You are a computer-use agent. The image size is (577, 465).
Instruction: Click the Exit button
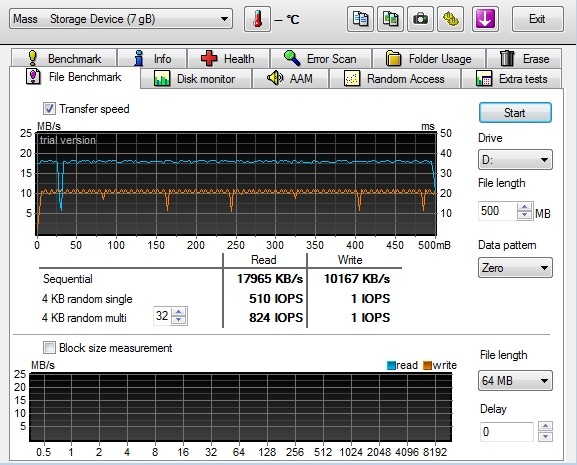tap(537, 19)
